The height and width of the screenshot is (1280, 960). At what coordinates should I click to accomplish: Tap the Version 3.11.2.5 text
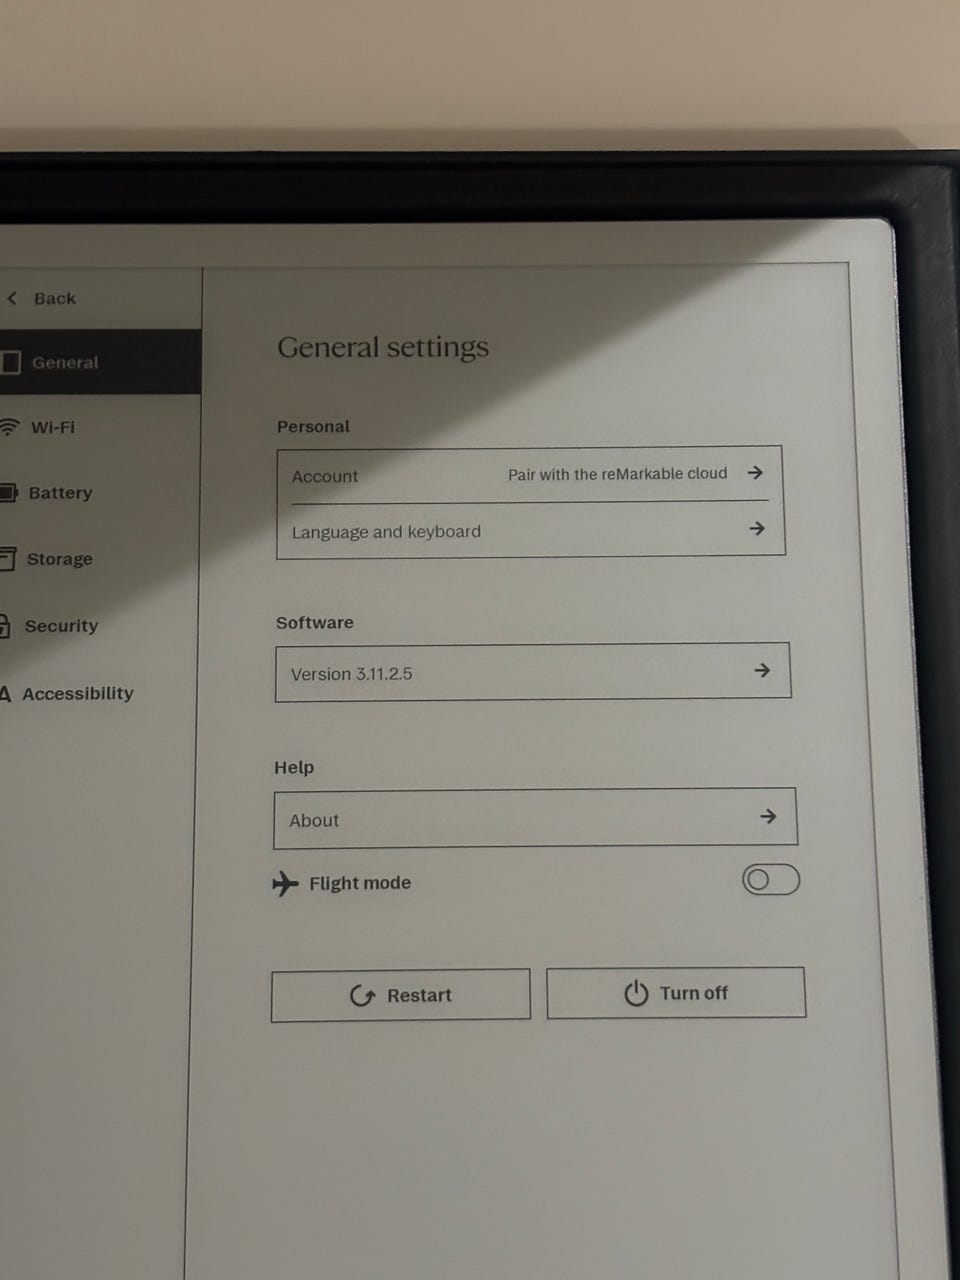(352, 674)
